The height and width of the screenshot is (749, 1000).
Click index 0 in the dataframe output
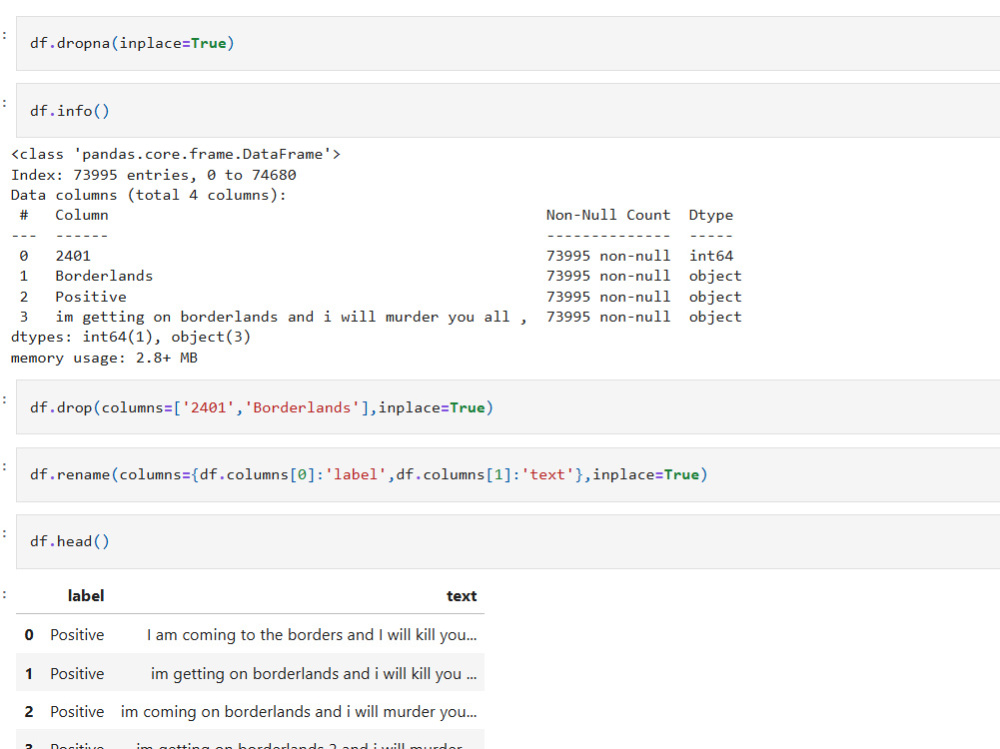(29, 635)
